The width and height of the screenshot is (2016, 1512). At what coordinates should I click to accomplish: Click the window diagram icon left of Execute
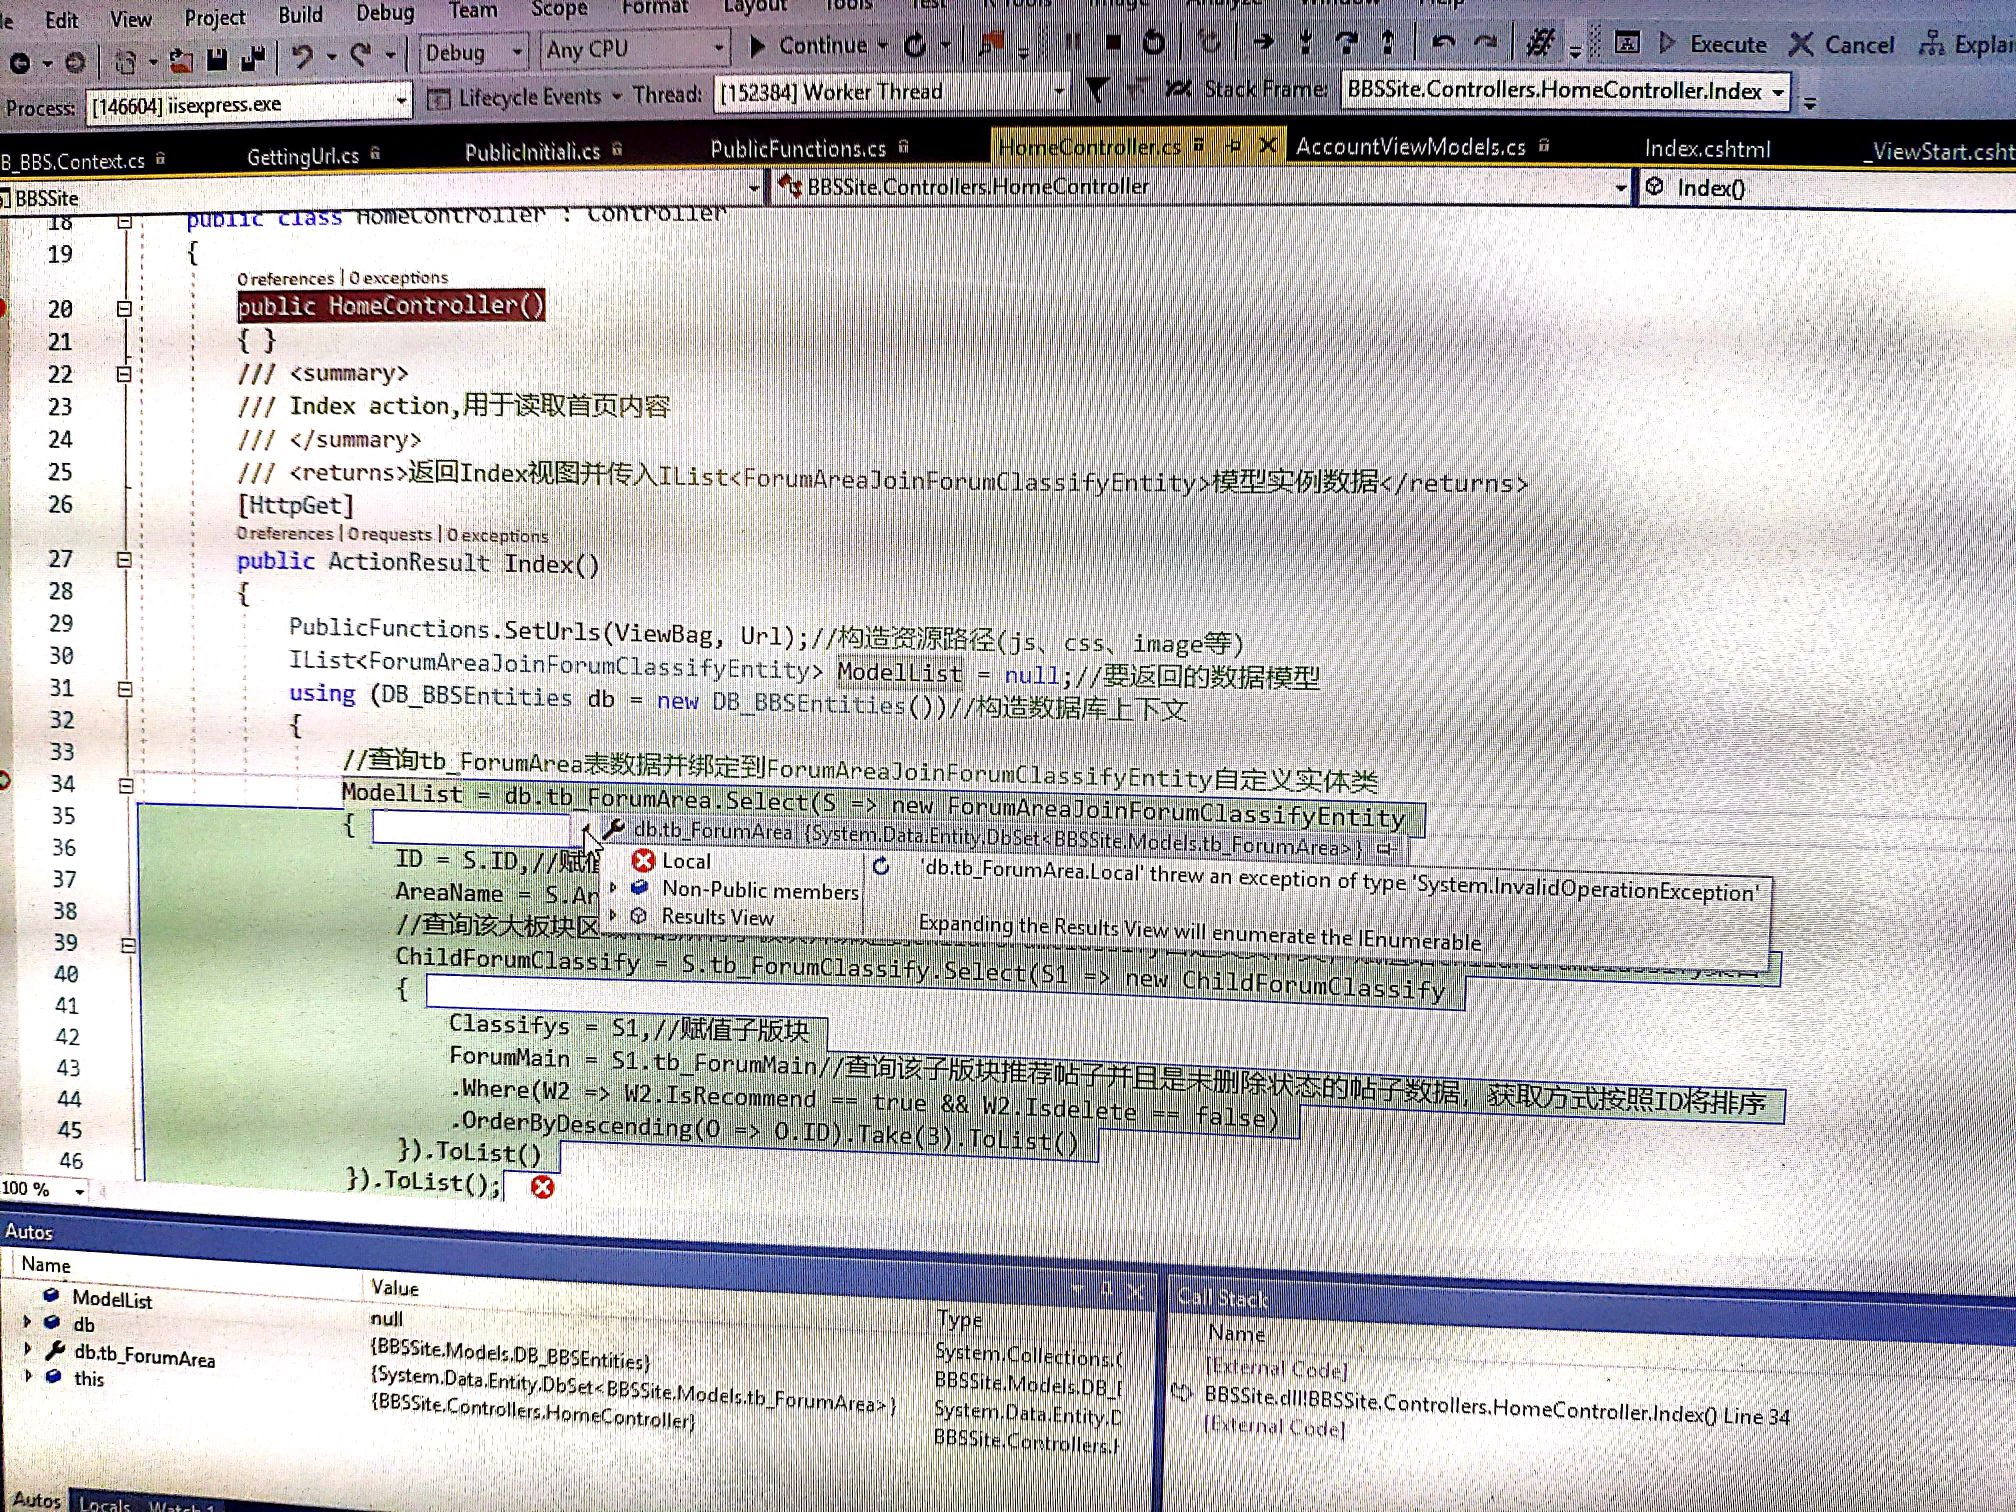1627,43
